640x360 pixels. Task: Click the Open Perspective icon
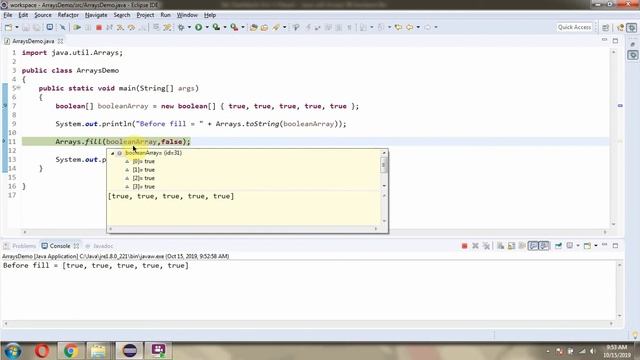point(606,27)
